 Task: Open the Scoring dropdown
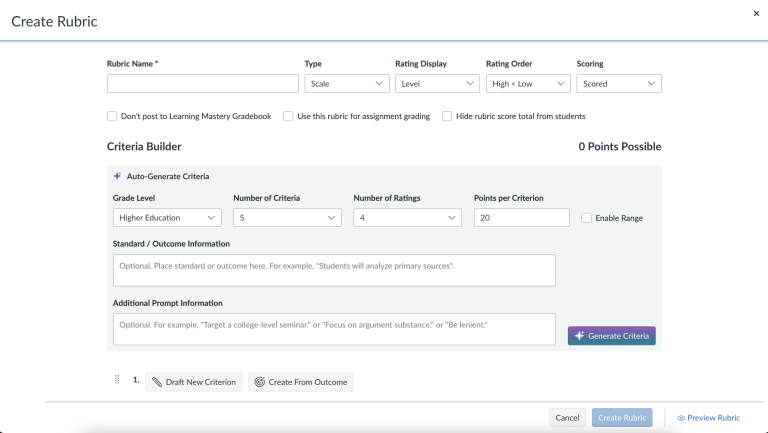click(619, 84)
